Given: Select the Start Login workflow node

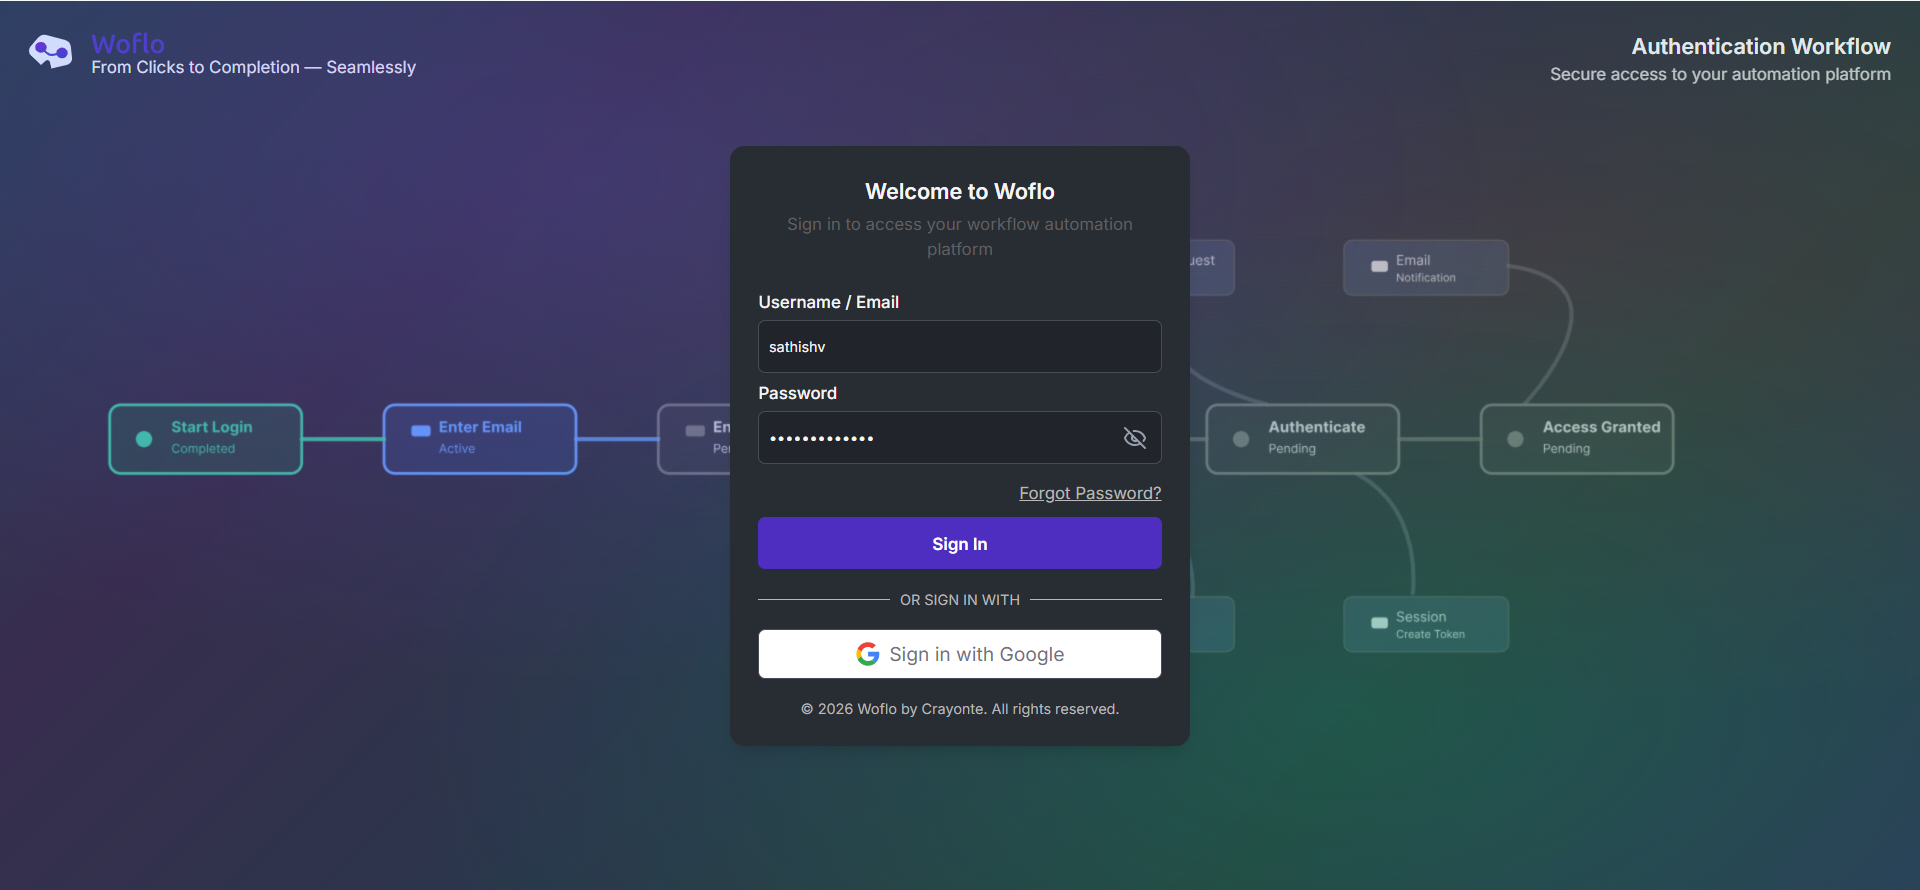Looking at the screenshot, I should (206, 439).
